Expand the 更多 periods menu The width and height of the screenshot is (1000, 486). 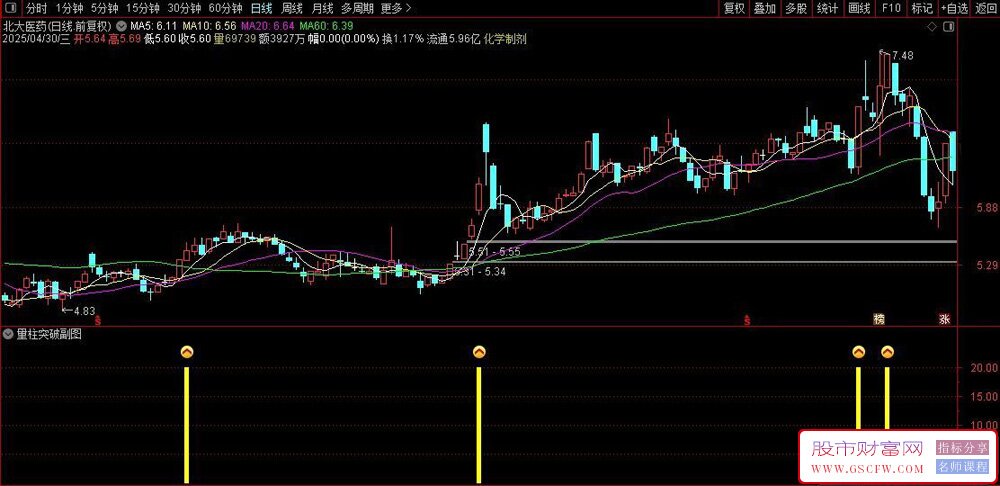395,9
